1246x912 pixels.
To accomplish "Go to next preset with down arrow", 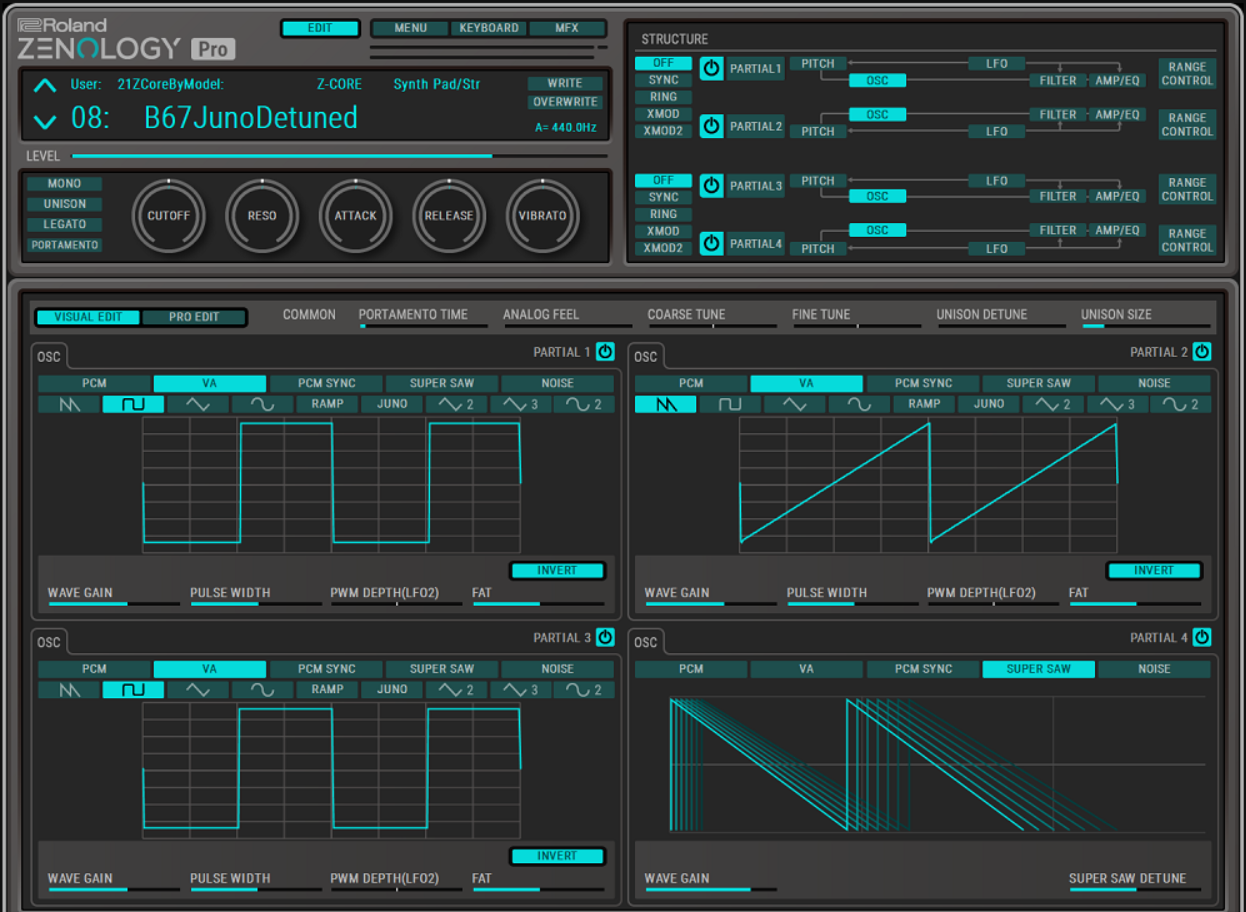I will pyautogui.click(x=45, y=121).
